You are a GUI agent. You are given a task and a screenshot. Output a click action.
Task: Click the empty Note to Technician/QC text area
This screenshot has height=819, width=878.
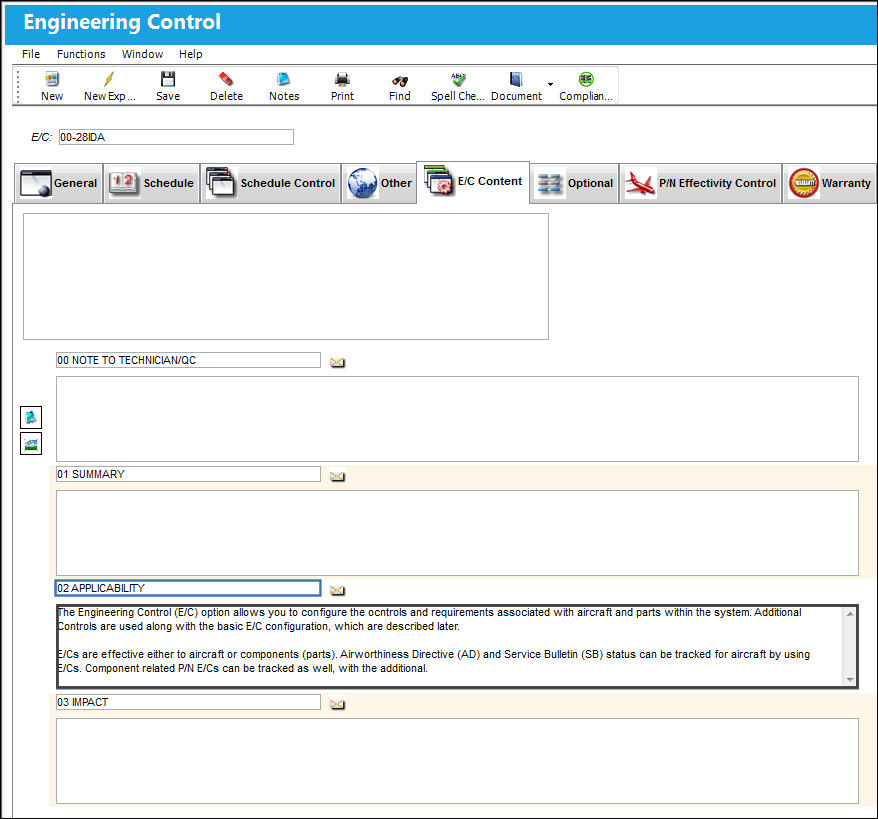457,419
